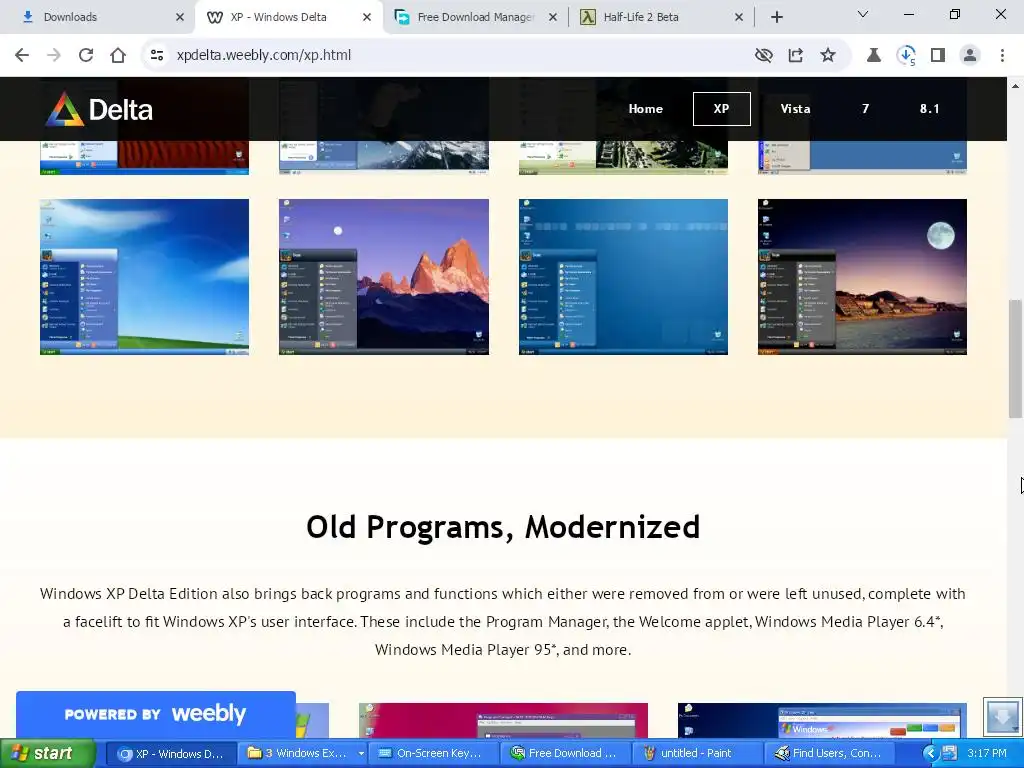Screen dimensions: 1024x768
Task: Open the pink background program screenshot
Action: 503,720
